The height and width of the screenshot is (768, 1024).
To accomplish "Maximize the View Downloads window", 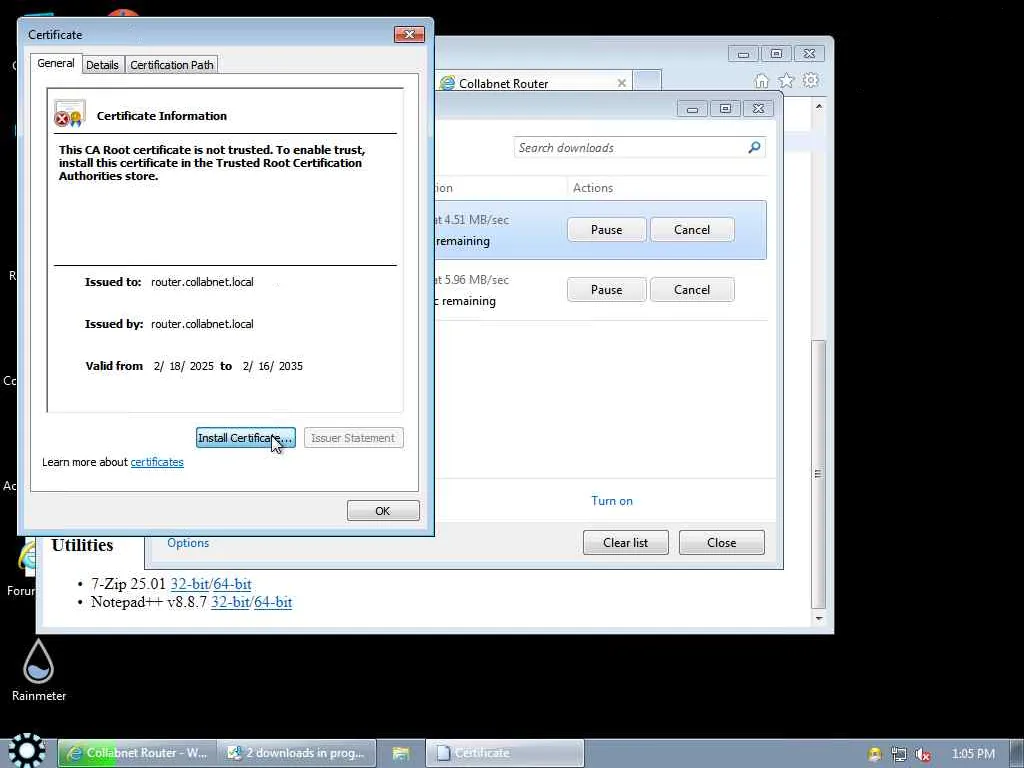I will (725, 108).
